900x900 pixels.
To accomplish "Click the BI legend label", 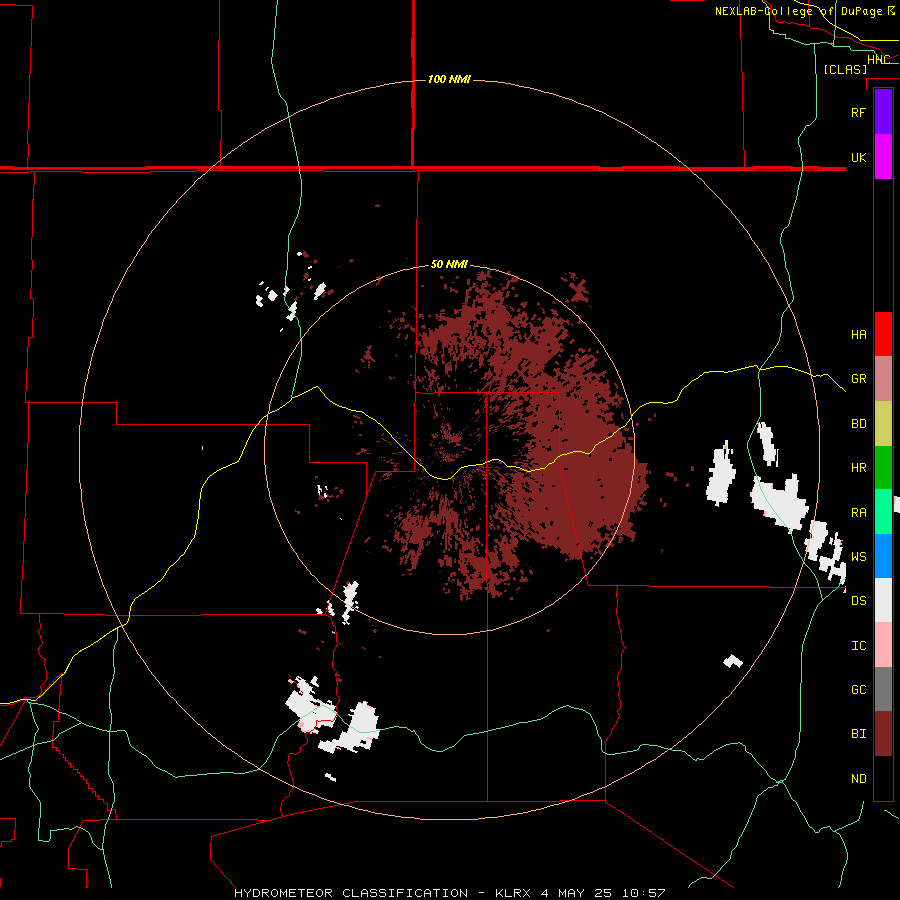I will [x=858, y=734].
